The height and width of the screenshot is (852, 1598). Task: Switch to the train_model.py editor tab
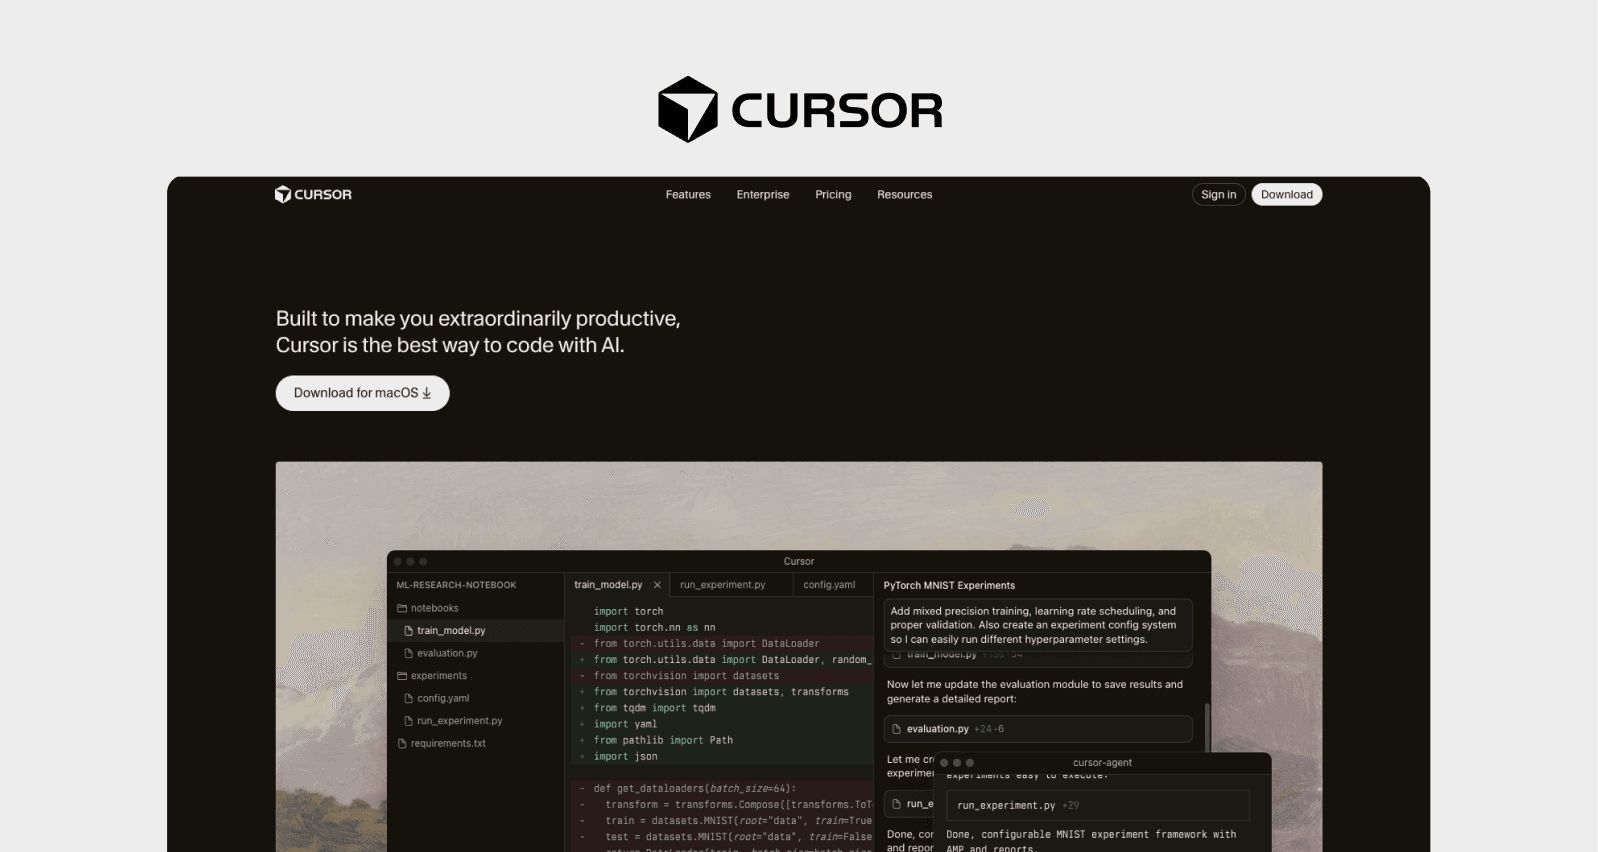tap(608, 585)
